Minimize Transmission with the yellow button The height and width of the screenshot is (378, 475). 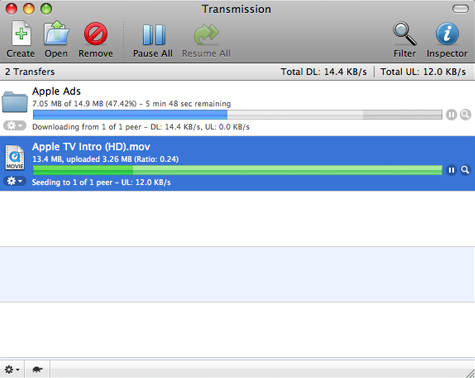[29, 9]
